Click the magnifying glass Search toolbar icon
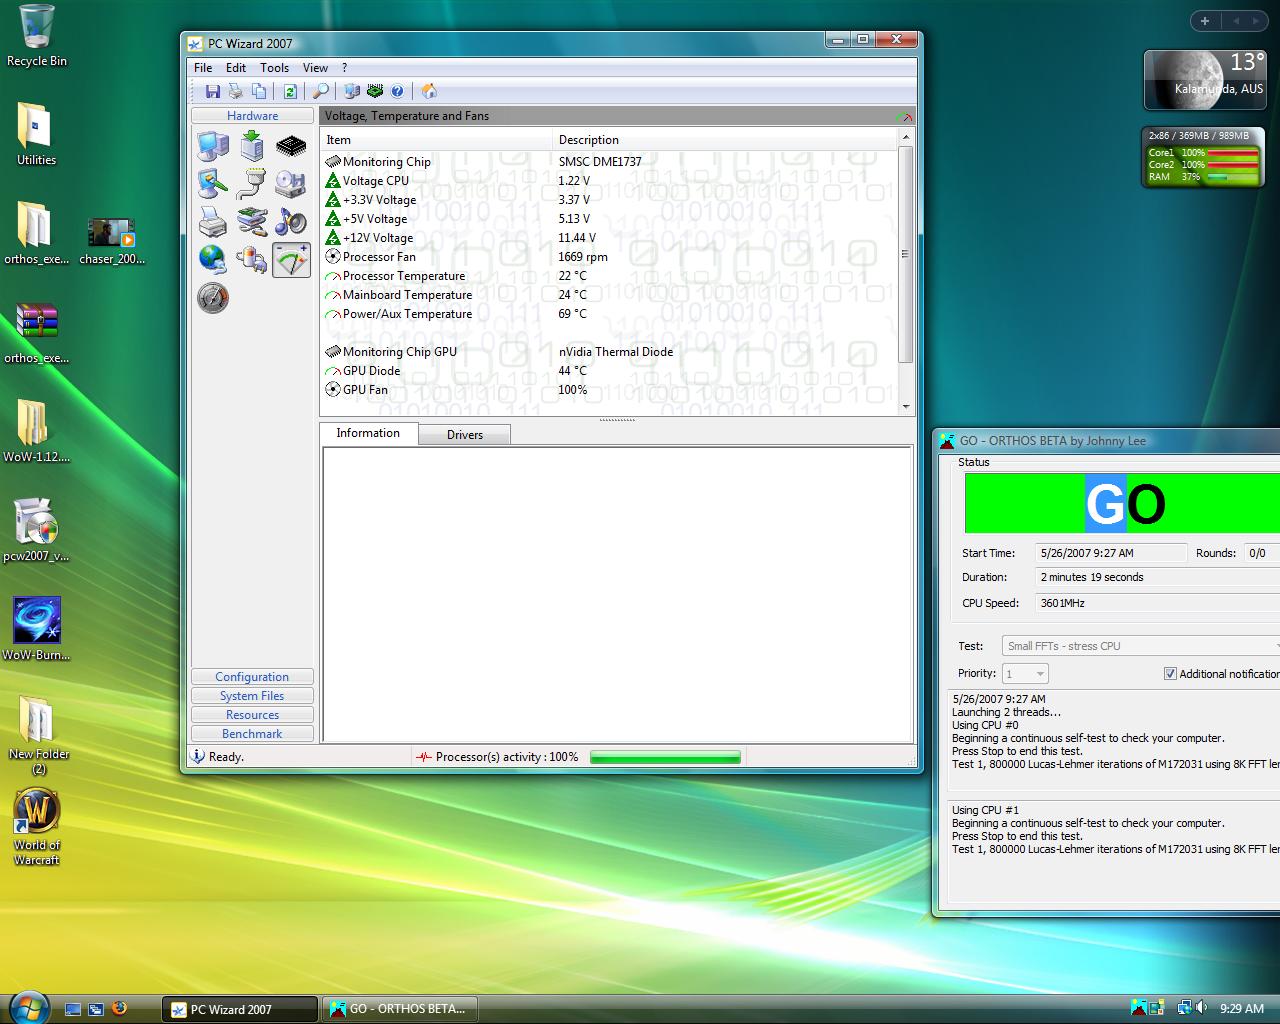Image resolution: width=1280 pixels, height=1024 pixels. [321, 91]
